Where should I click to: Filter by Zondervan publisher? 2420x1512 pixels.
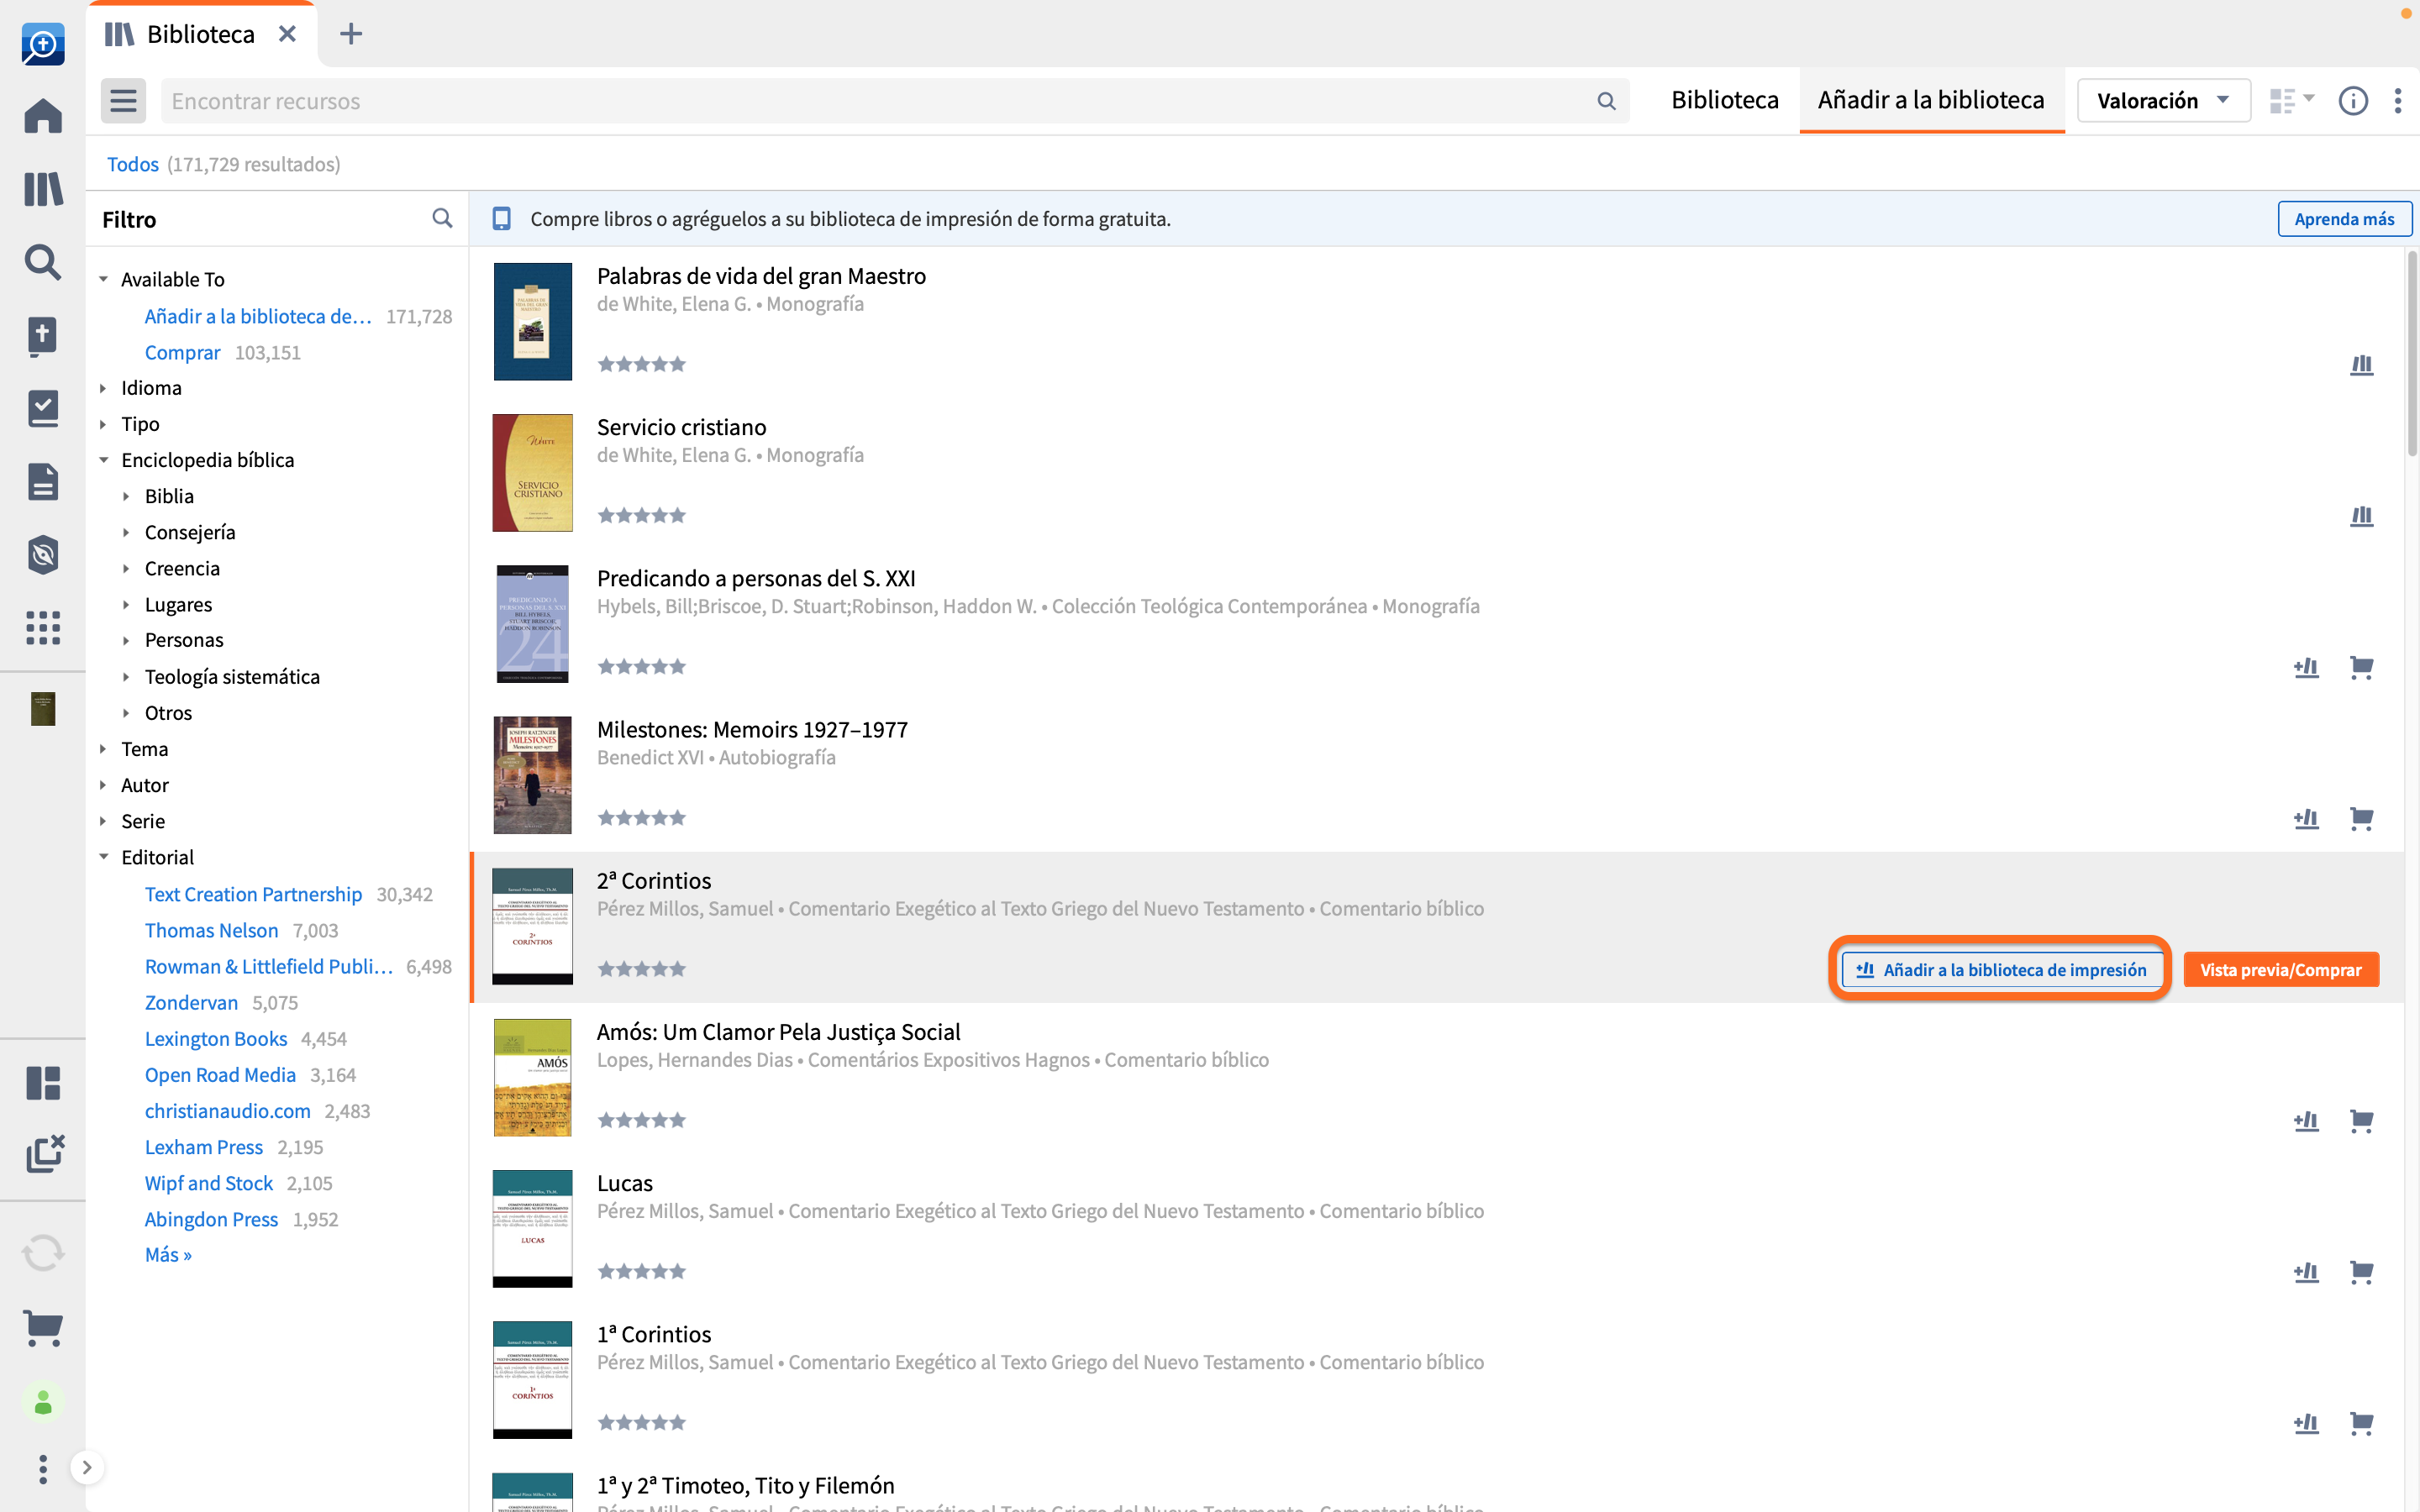click(191, 1002)
